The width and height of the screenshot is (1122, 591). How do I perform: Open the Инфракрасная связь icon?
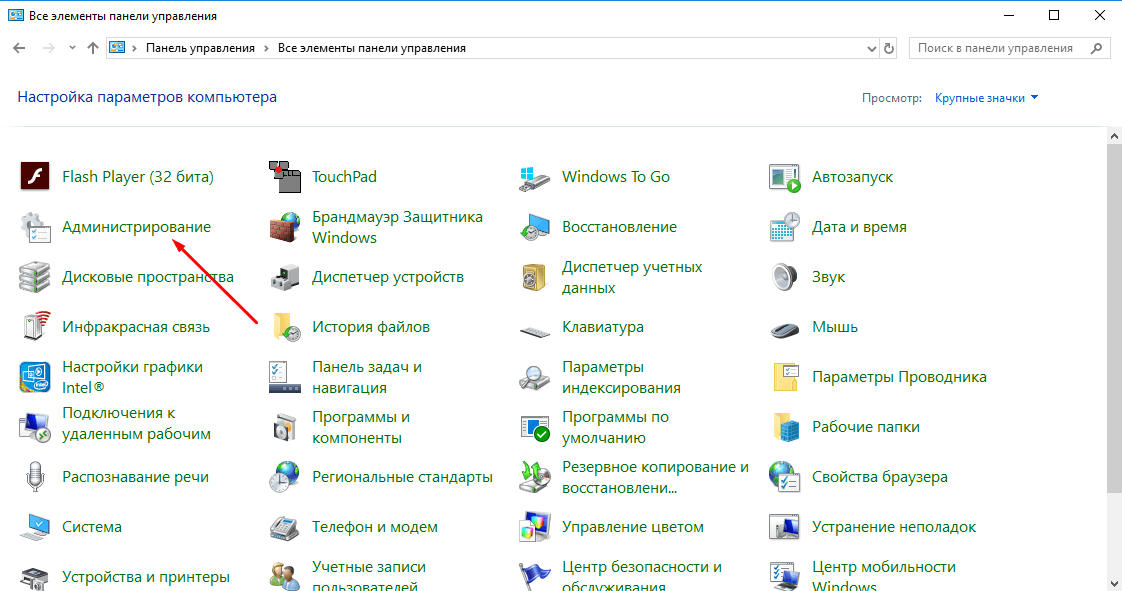(x=34, y=326)
